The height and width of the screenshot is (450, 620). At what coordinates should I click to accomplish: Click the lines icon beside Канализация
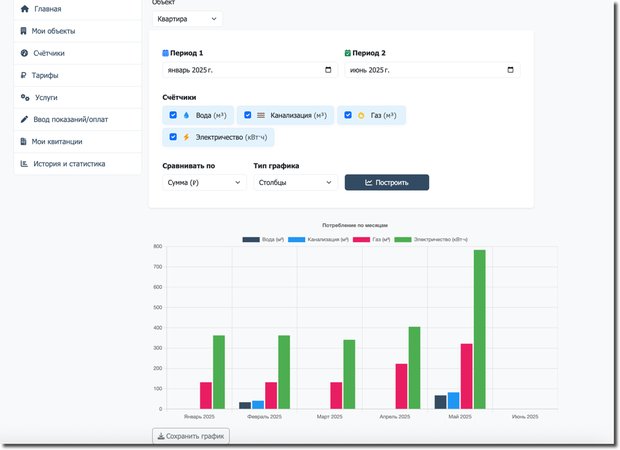pyautogui.click(x=261, y=115)
